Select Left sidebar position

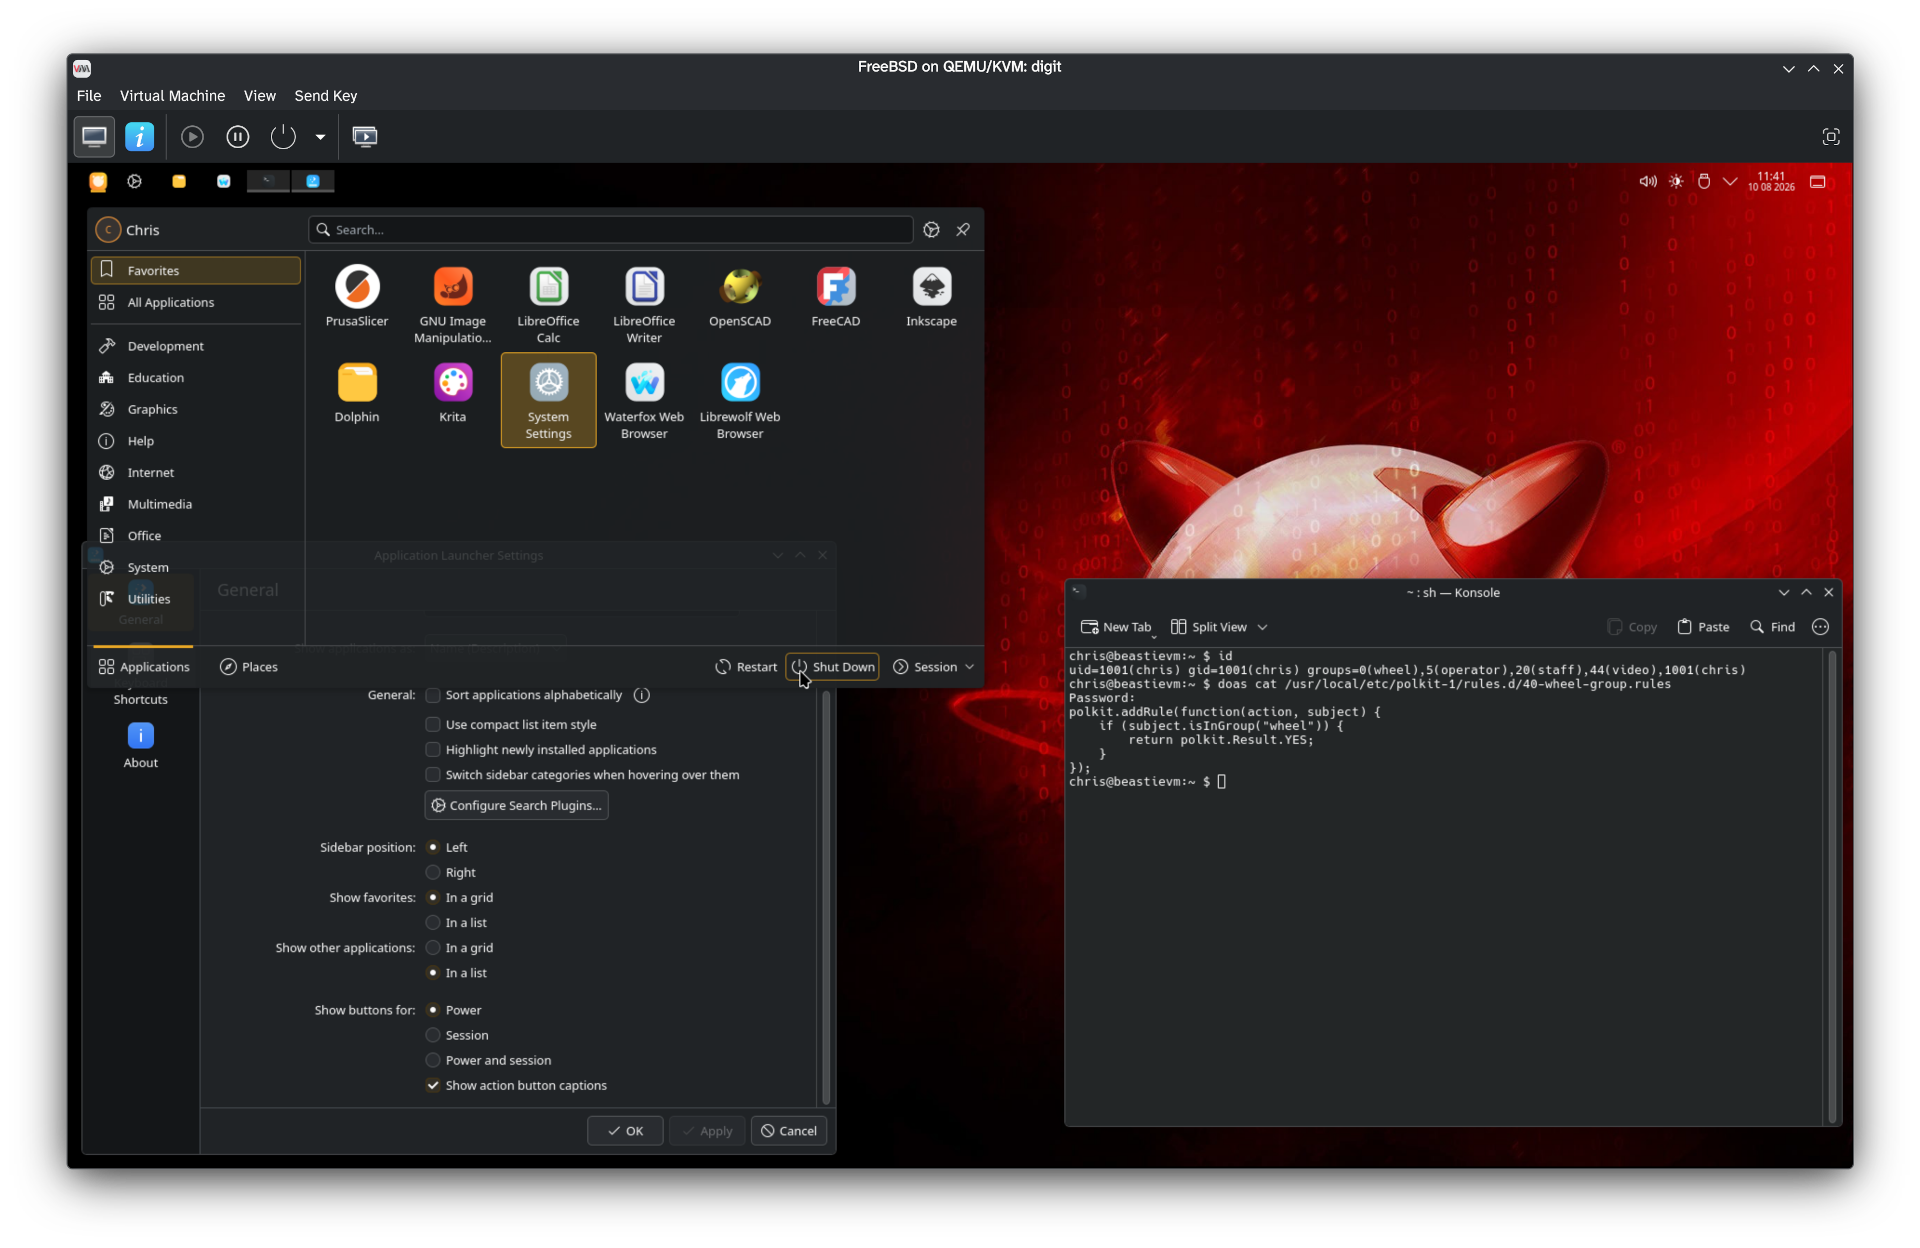[x=433, y=847]
